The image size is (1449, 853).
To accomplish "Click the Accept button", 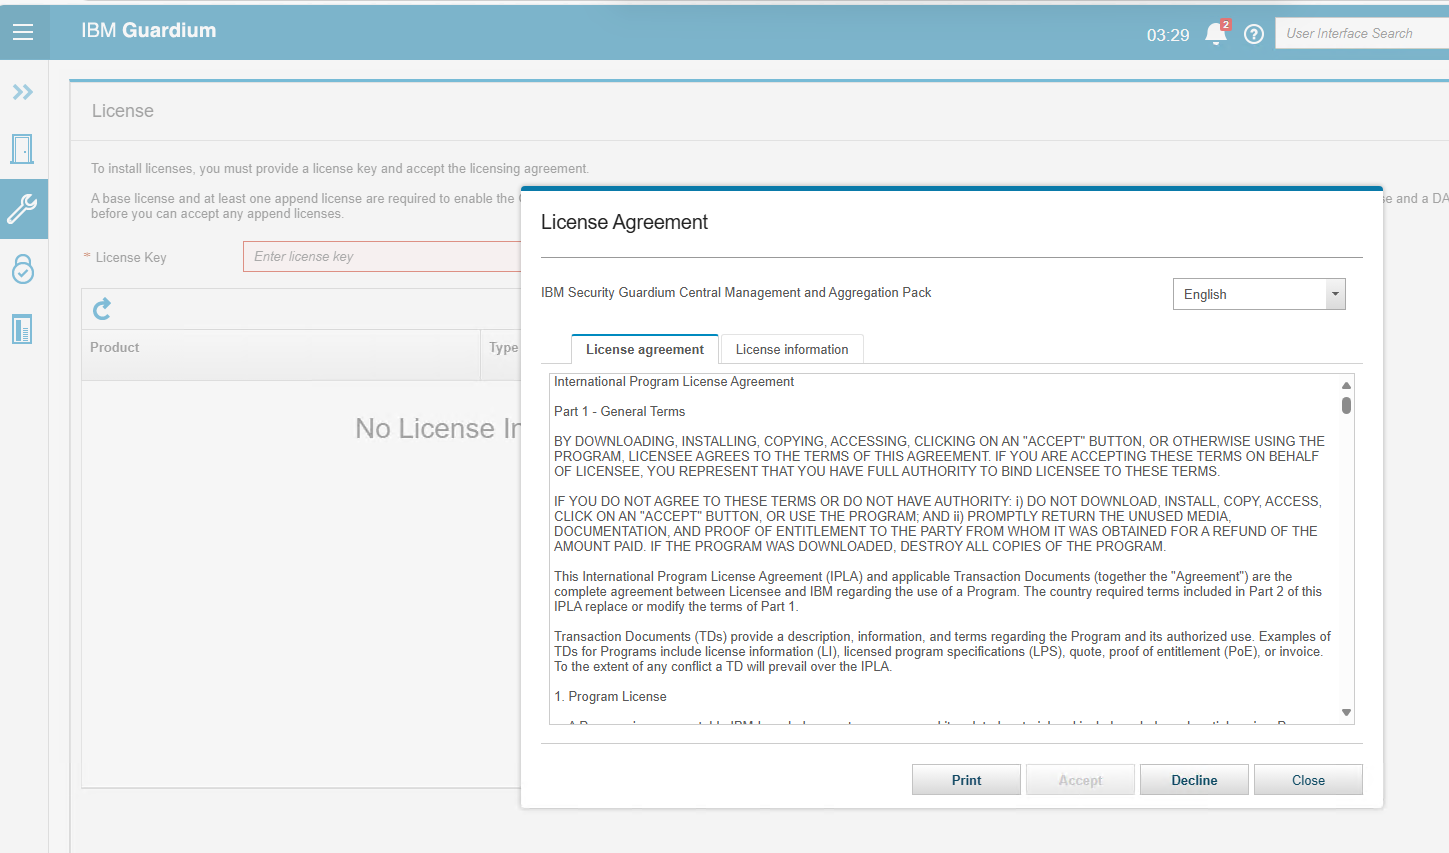I will [1080, 780].
